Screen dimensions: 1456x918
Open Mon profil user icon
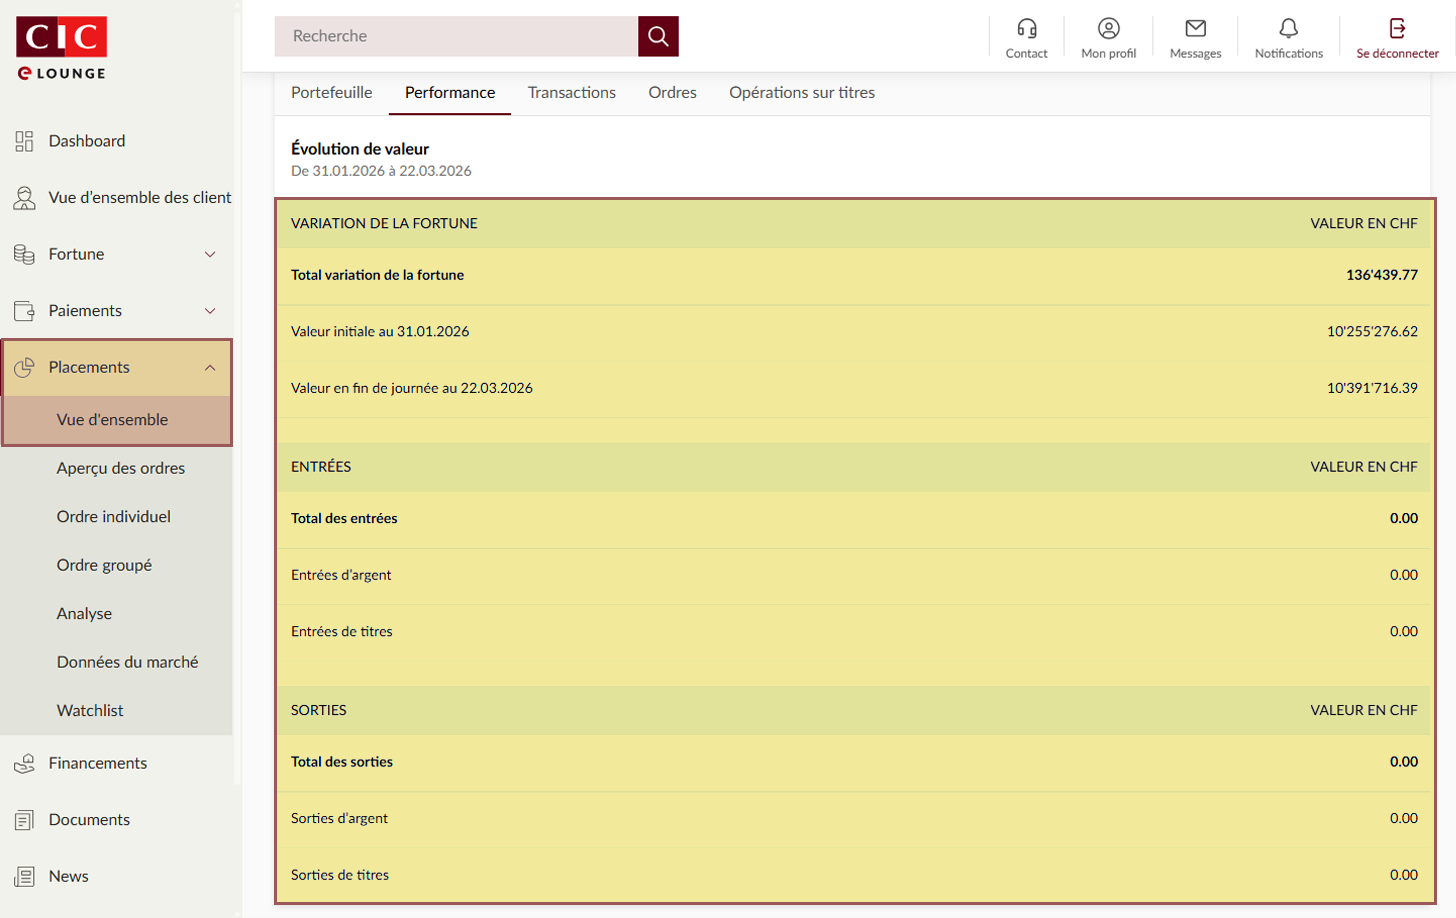coord(1108,28)
